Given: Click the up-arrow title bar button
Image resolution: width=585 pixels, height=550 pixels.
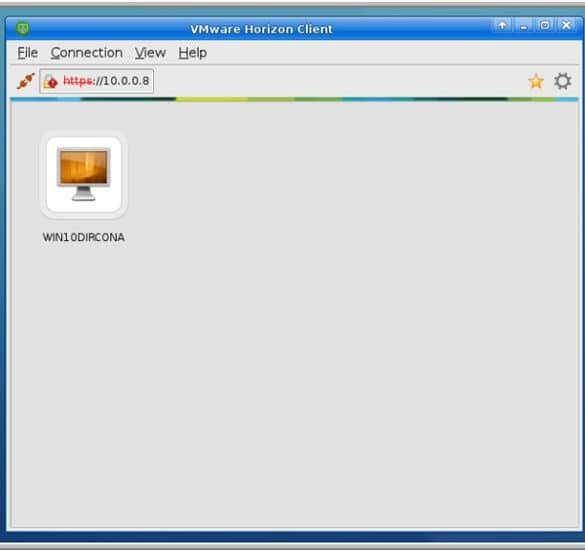Looking at the screenshot, I should pos(502,25).
